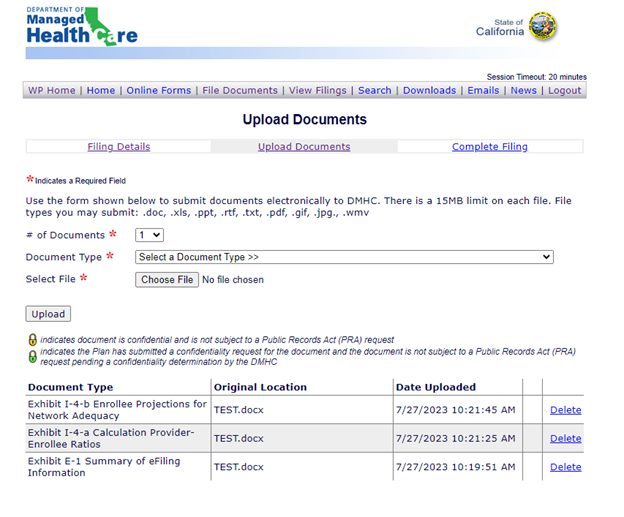Go to the Complete Filing tab
Viewport: 624px width, 517px height.
pyautogui.click(x=489, y=147)
